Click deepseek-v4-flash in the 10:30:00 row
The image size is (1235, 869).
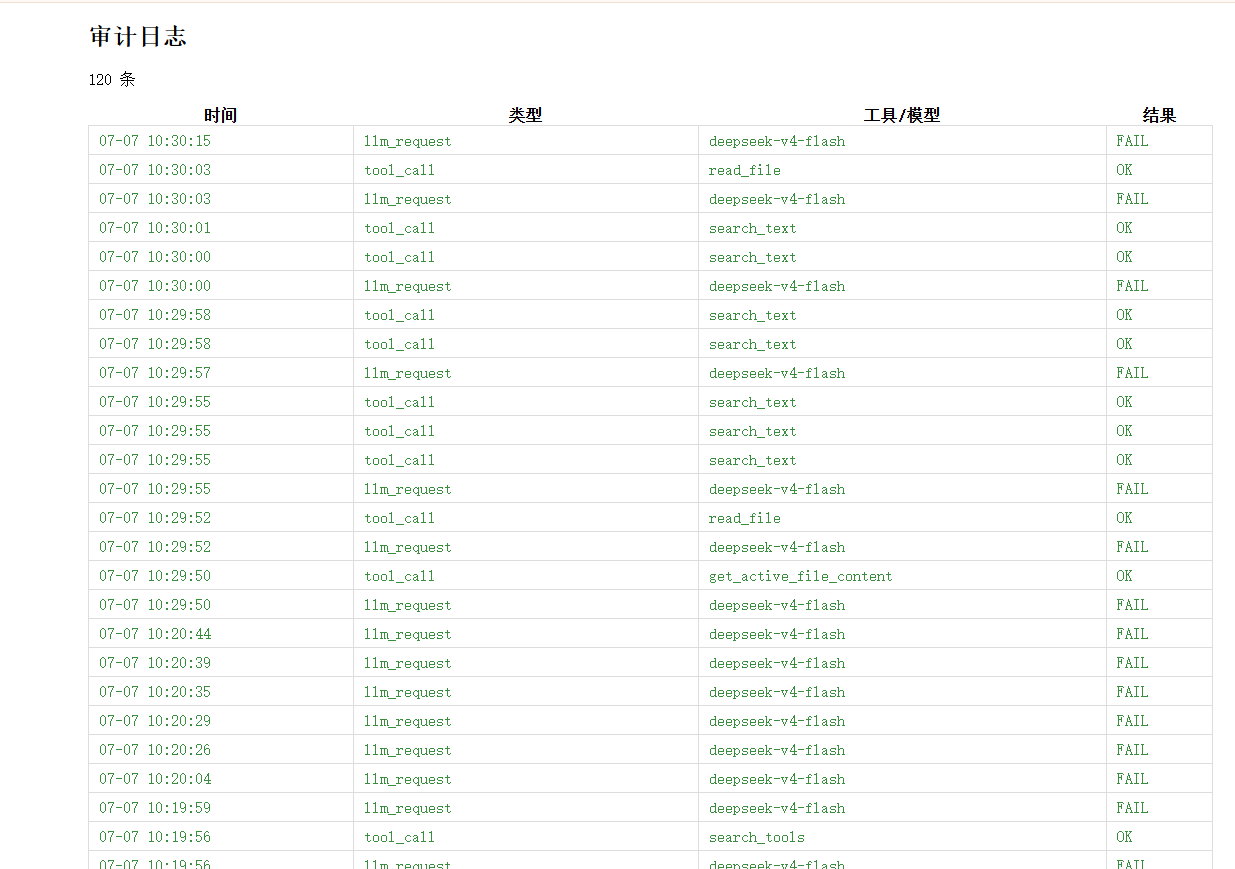click(x=777, y=286)
